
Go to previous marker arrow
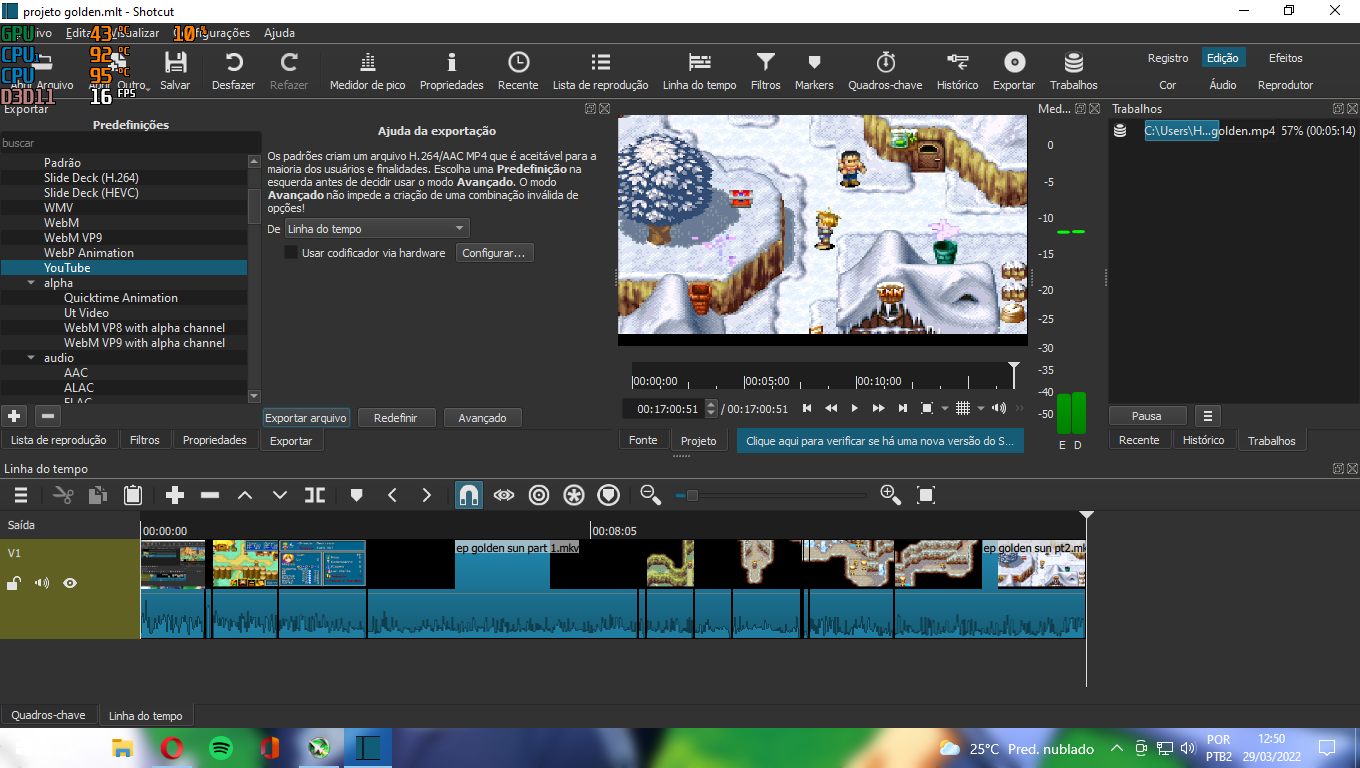pyautogui.click(x=392, y=494)
